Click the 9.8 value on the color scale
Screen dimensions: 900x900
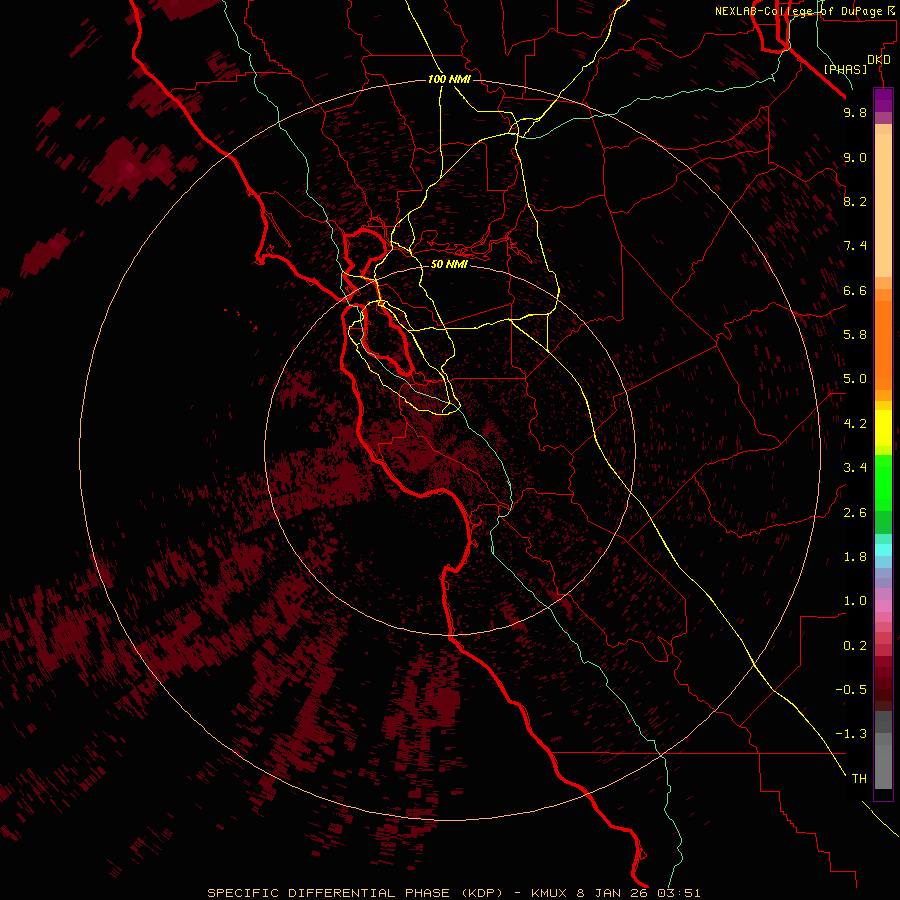click(855, 112)
